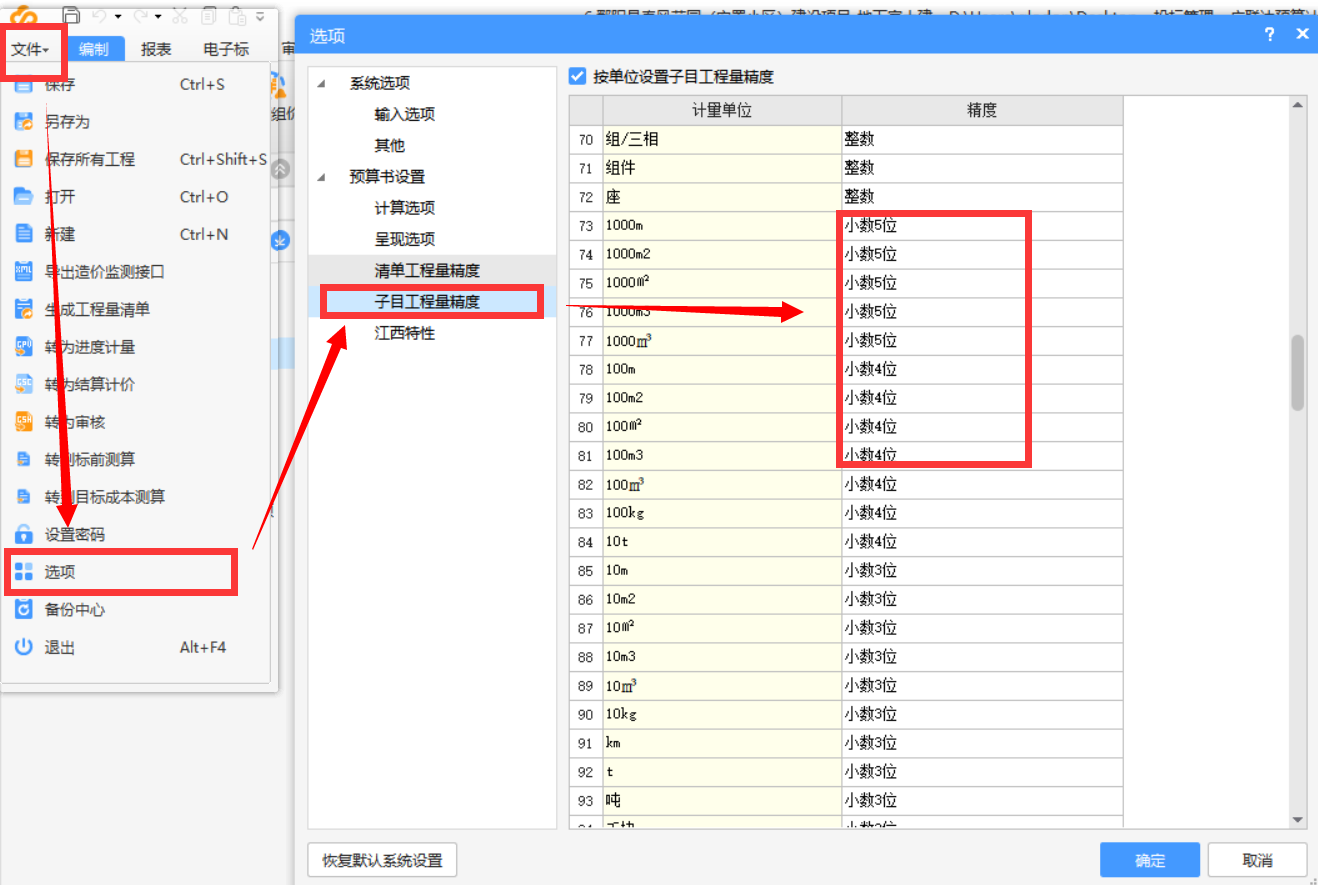This screenshot has height=885, width=1318.
Task: Click the unit cell 座 in row 72
Action: tap(721, 197)
